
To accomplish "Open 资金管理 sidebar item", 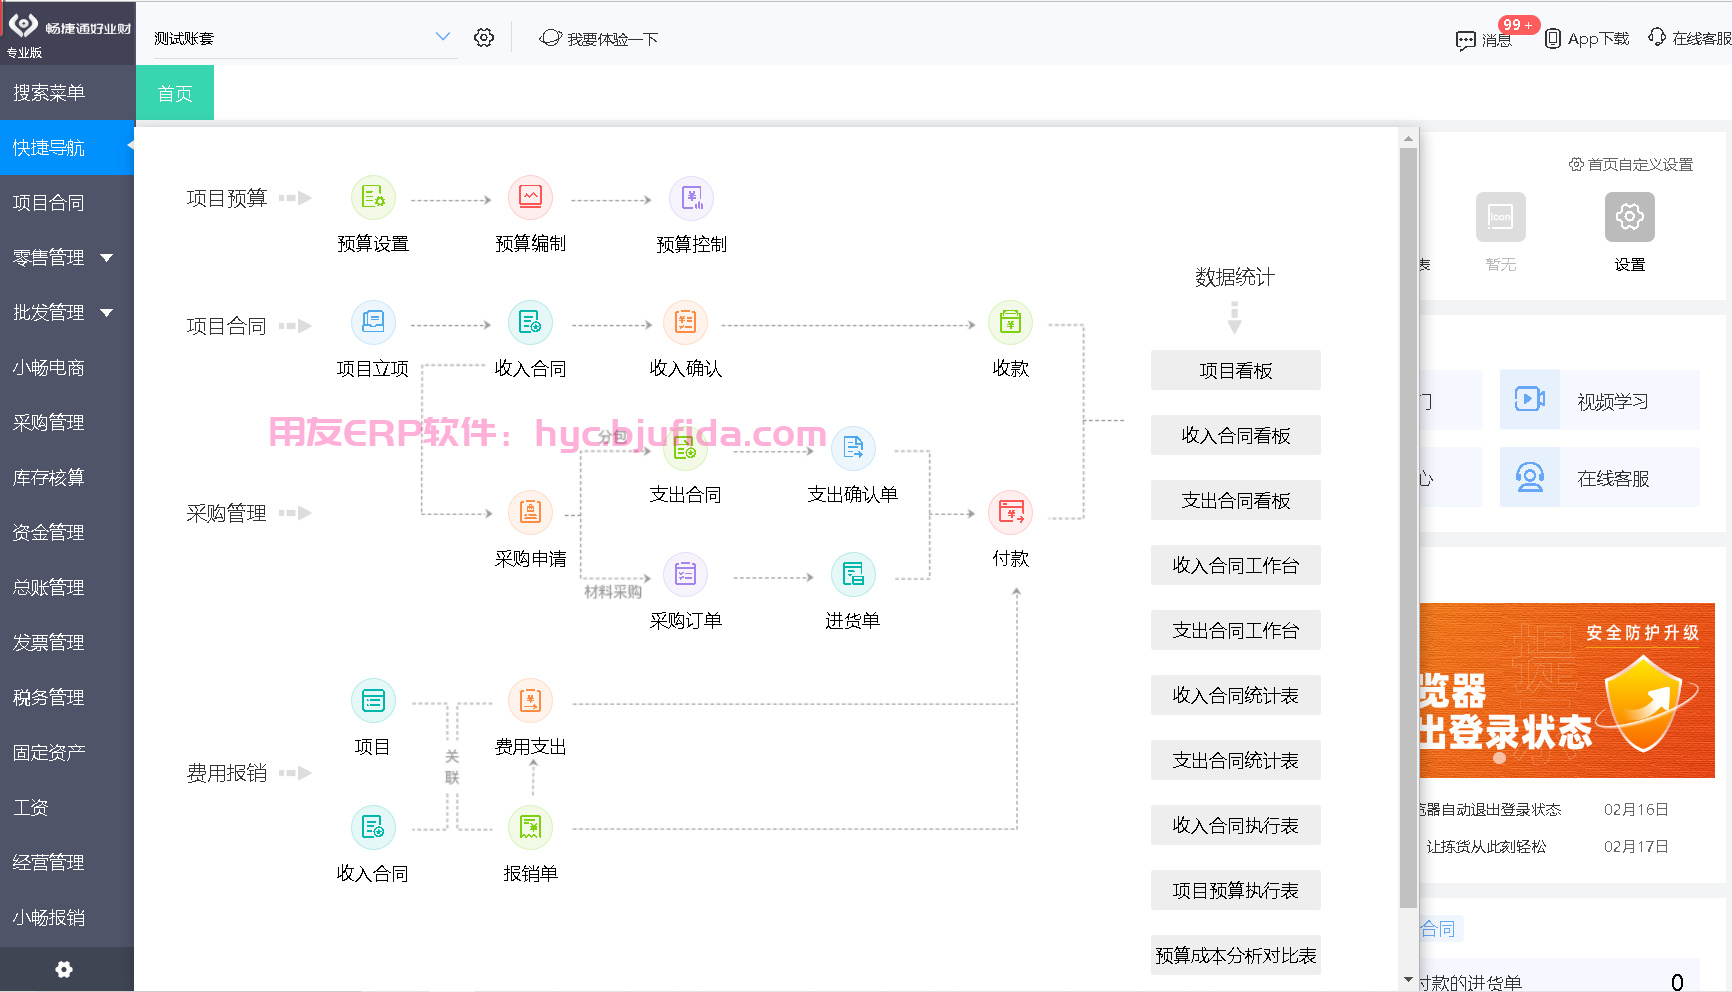I will pos(67,533).
